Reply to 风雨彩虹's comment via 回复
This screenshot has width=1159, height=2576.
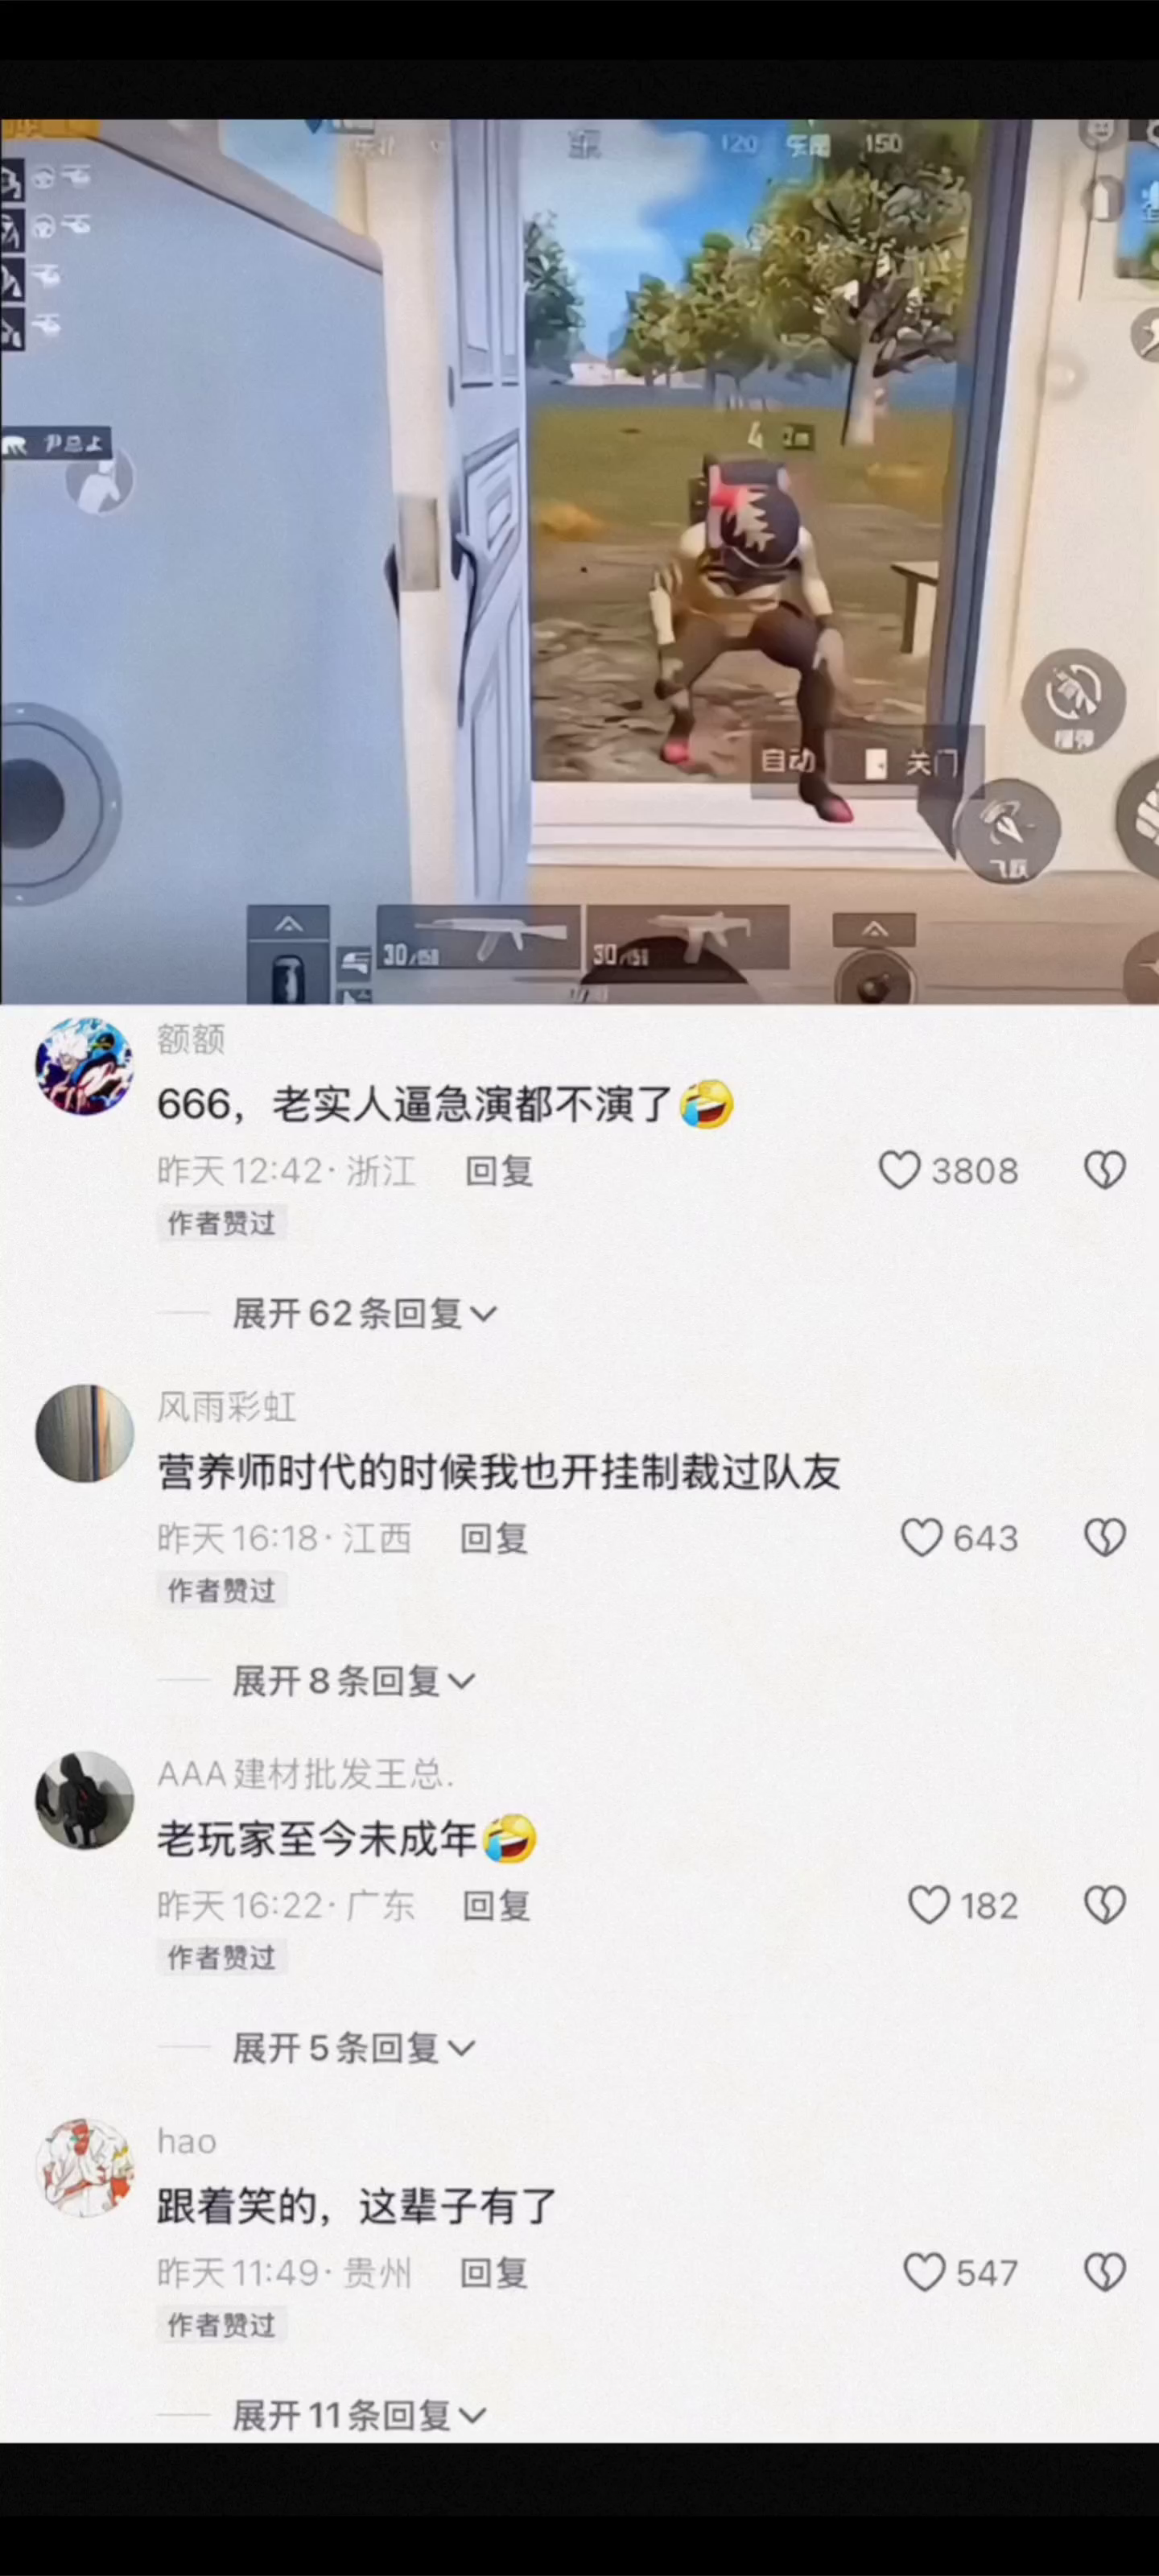coord(494,1538)
